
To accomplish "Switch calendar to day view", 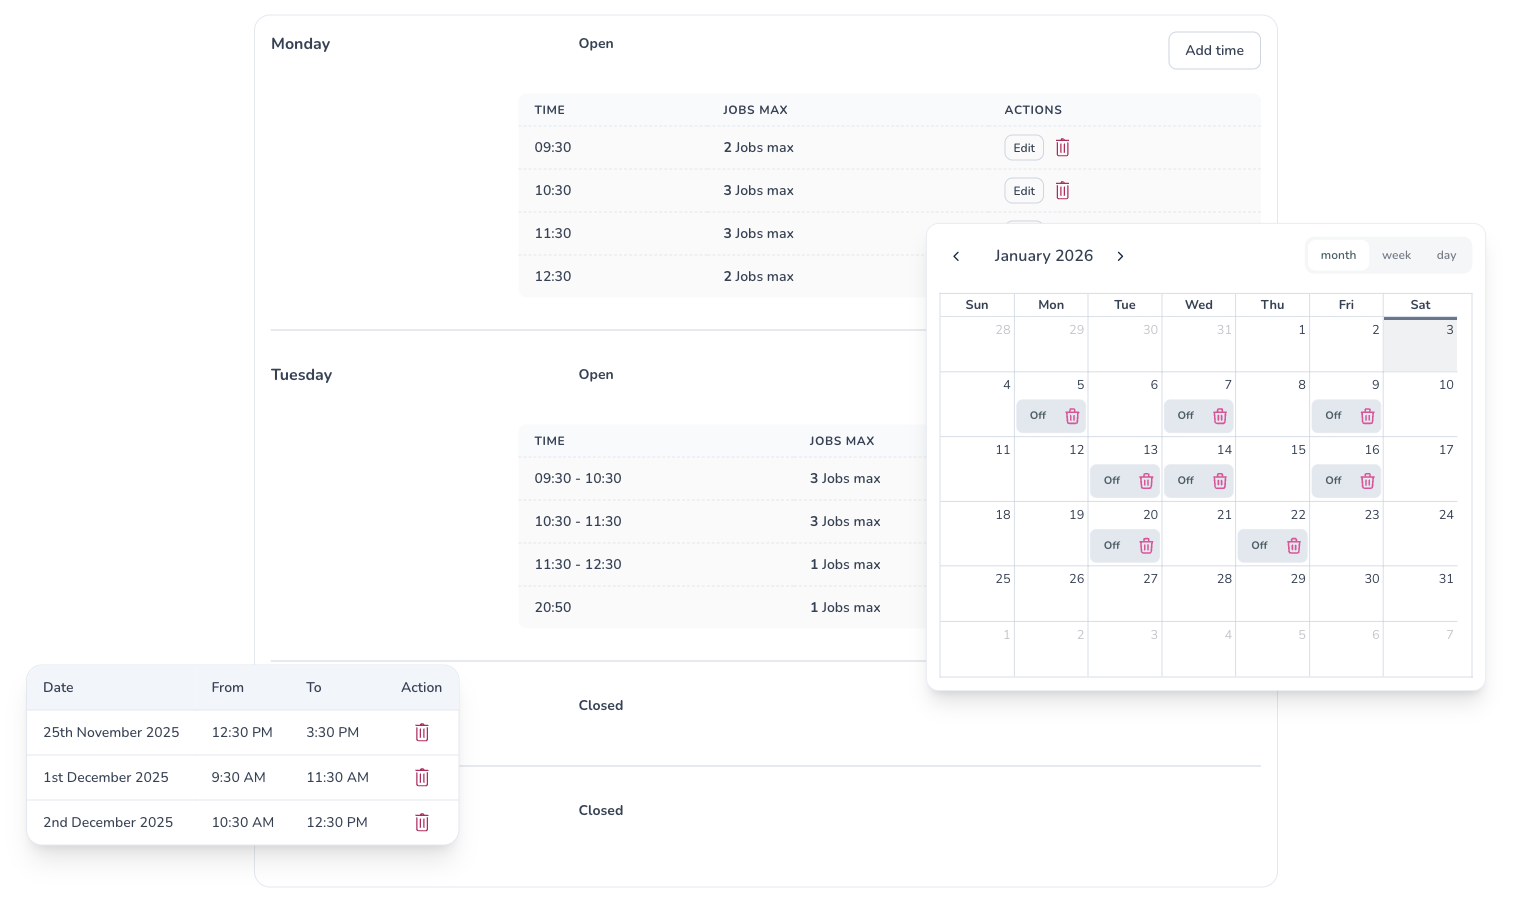I will [1446, 256].
